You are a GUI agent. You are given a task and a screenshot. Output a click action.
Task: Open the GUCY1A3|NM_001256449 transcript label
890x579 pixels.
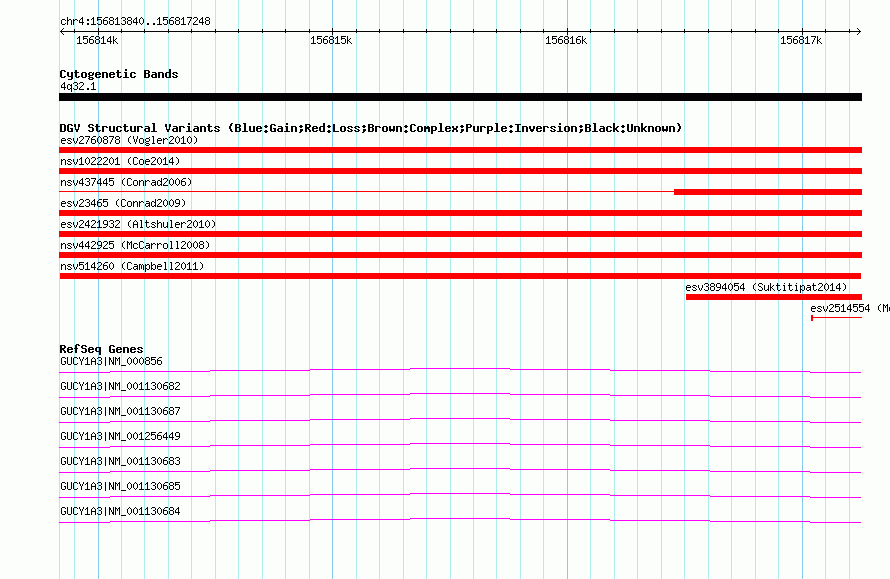tap(120, 437)
